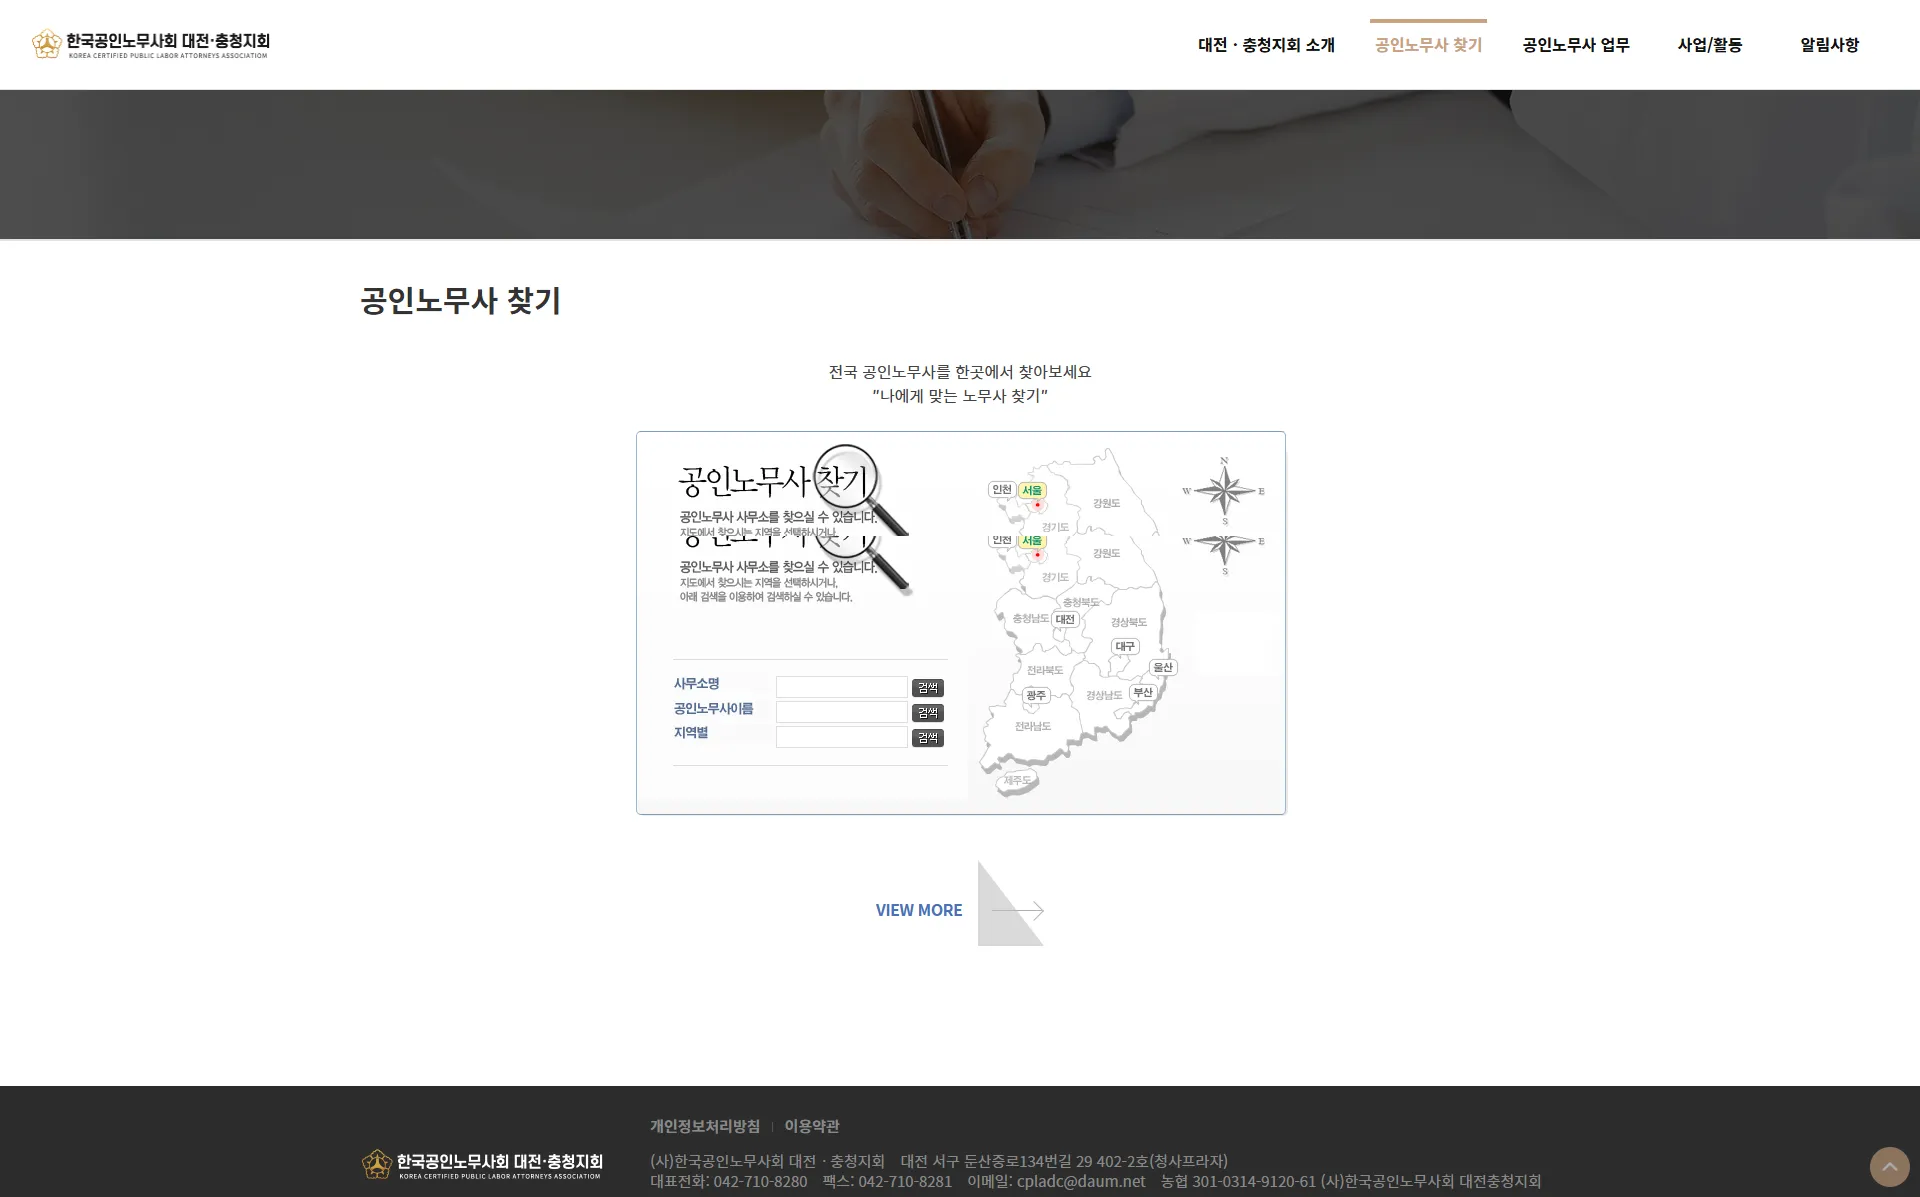This screenshot has width=1920, height=1197.
Task: Select 광주 marker on the map
Action: [1036, 695]
